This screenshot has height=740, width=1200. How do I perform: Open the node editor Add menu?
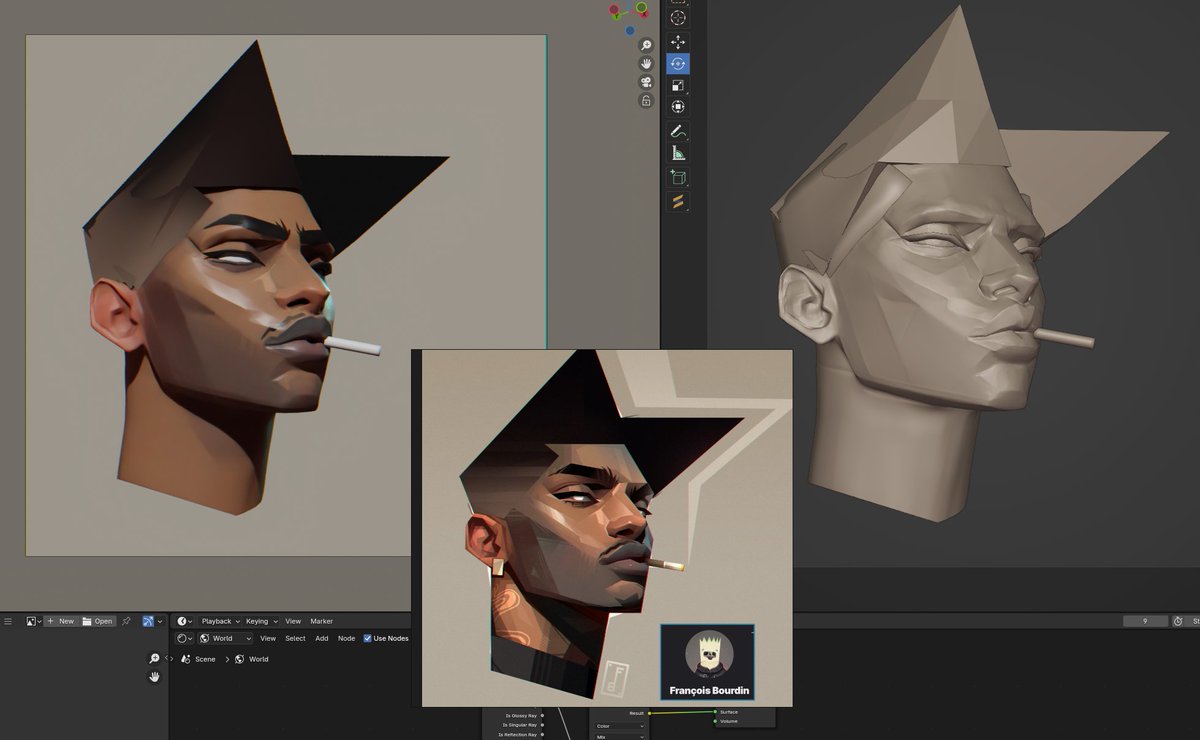[x=322, y=638]
